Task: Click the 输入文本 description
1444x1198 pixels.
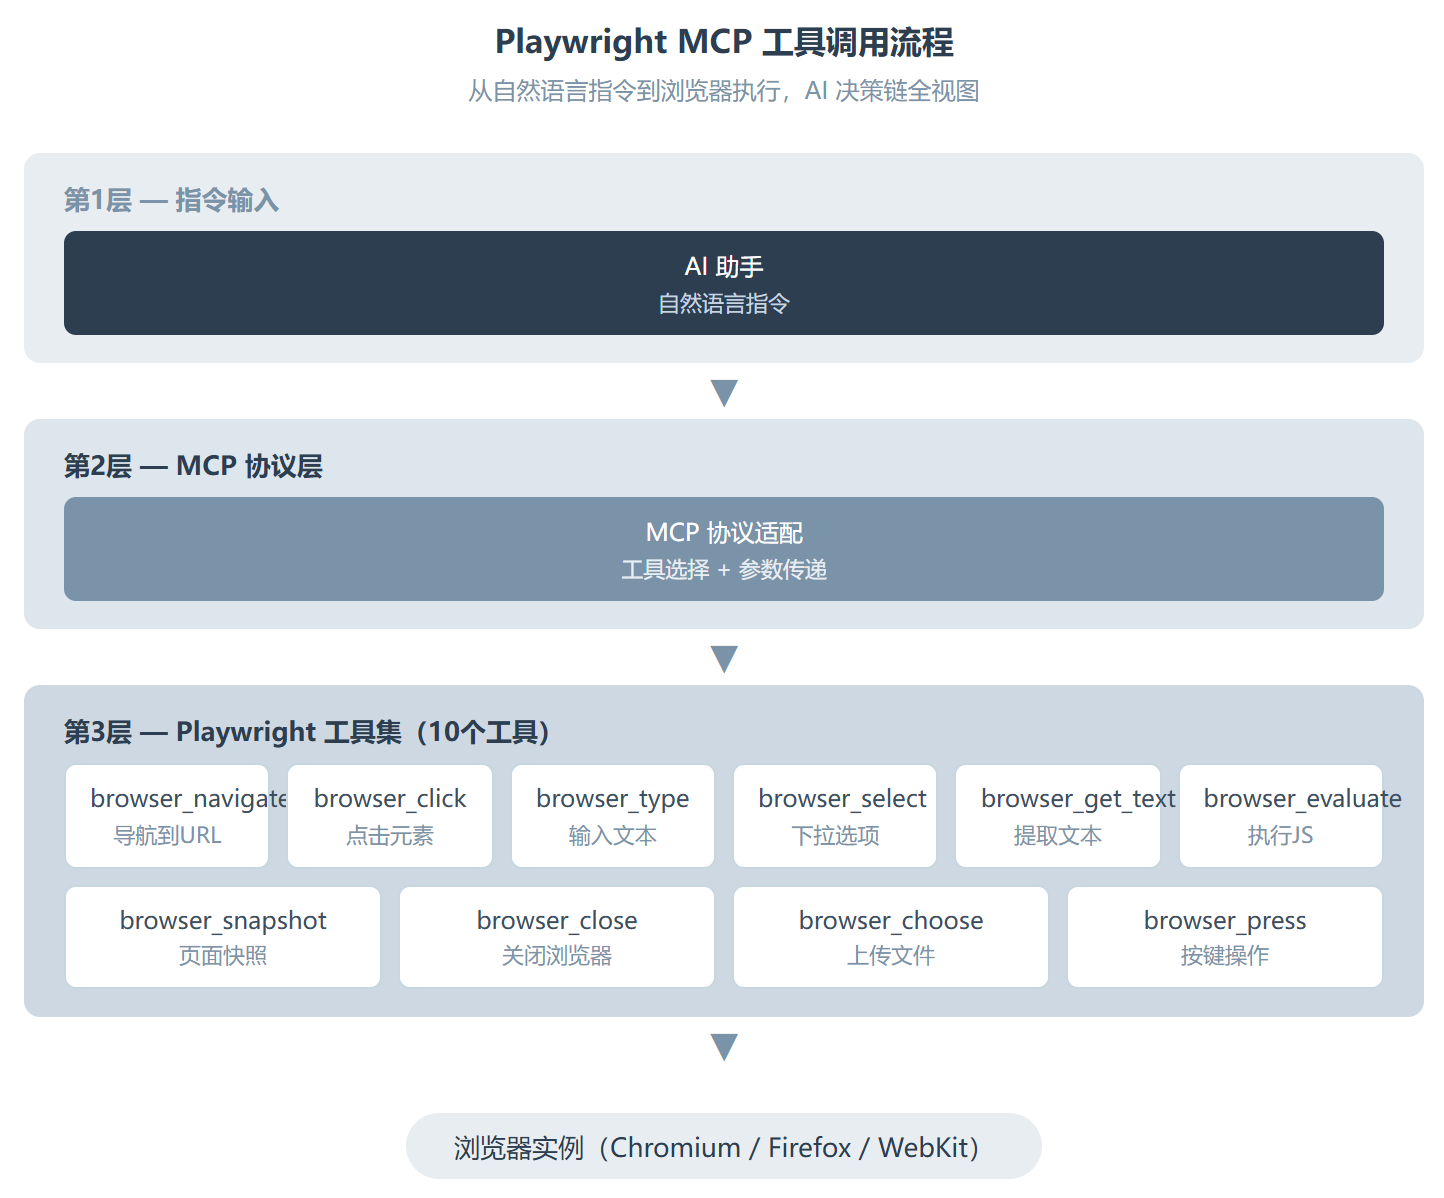Action: [613, 835]
